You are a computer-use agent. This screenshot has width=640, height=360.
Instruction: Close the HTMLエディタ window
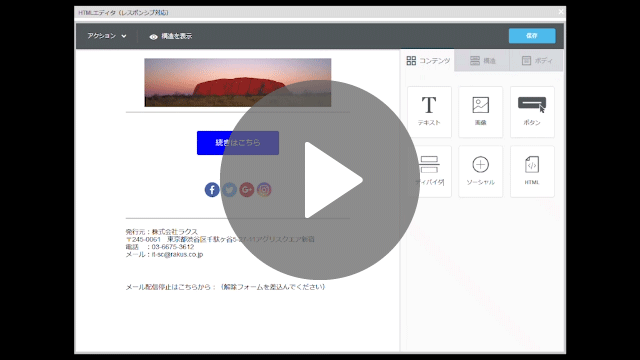point(561,12)
